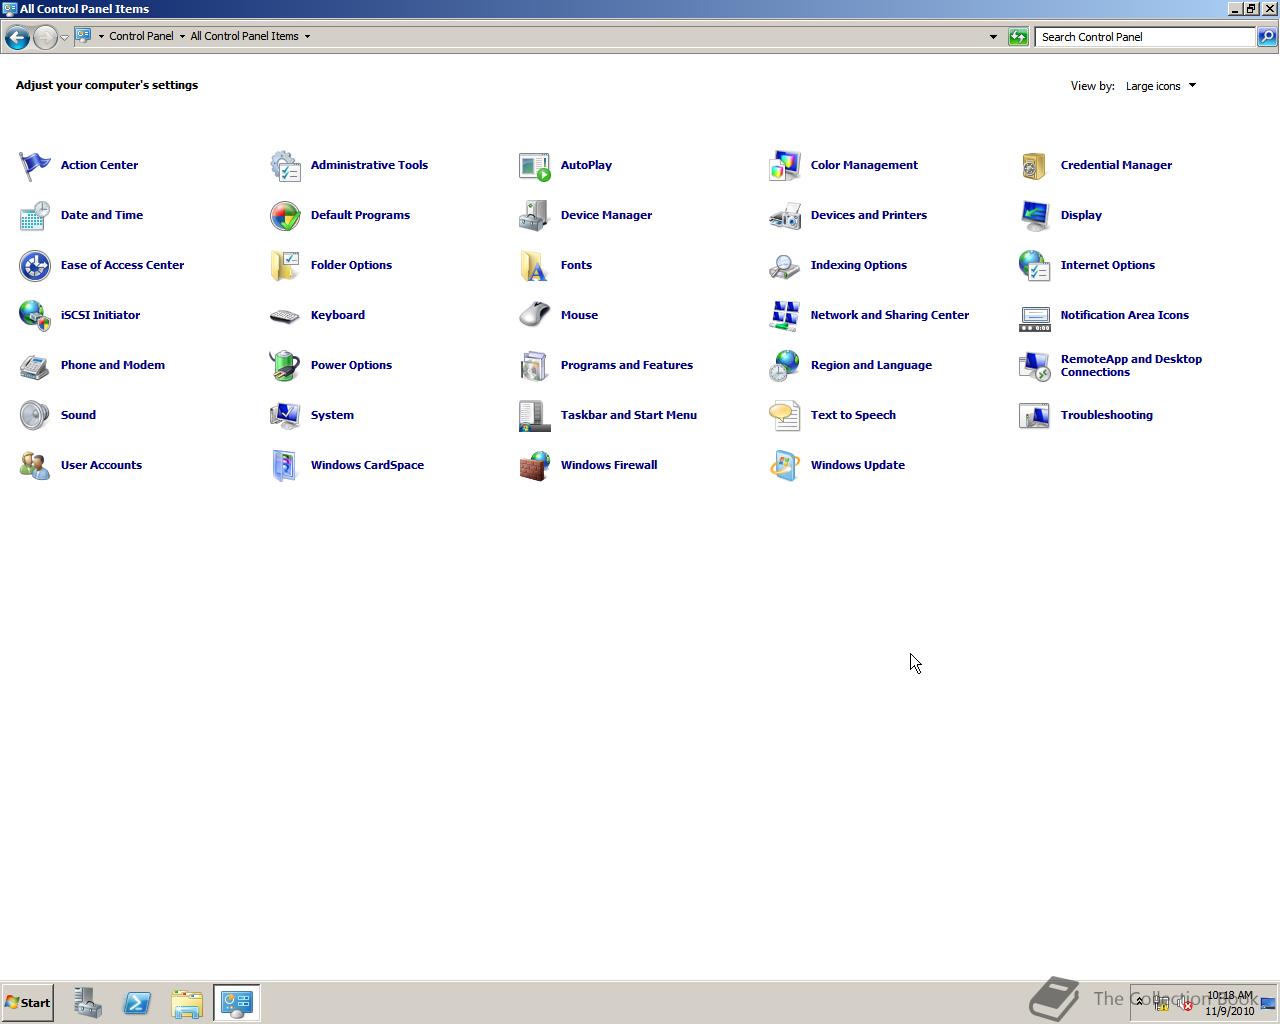
Task: Open the Date and Time icon
Action: [x=35, y=215]
